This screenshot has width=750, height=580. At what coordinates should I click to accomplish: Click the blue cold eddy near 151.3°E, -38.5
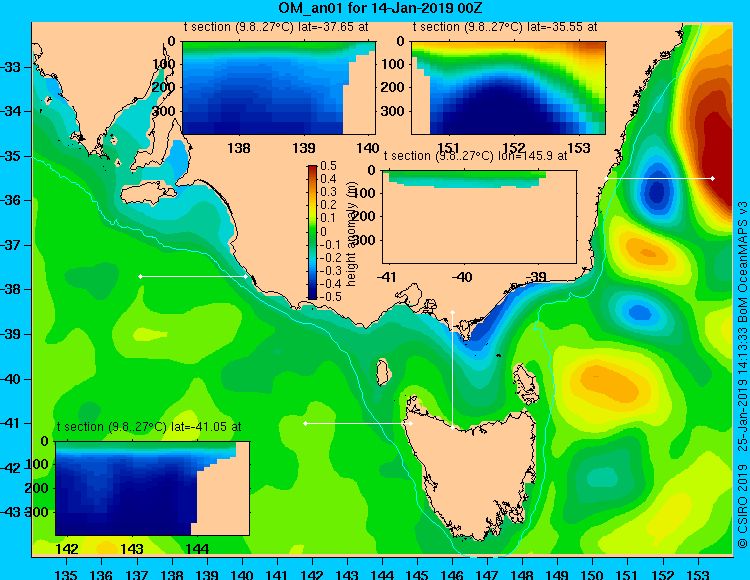pos(639,313)
